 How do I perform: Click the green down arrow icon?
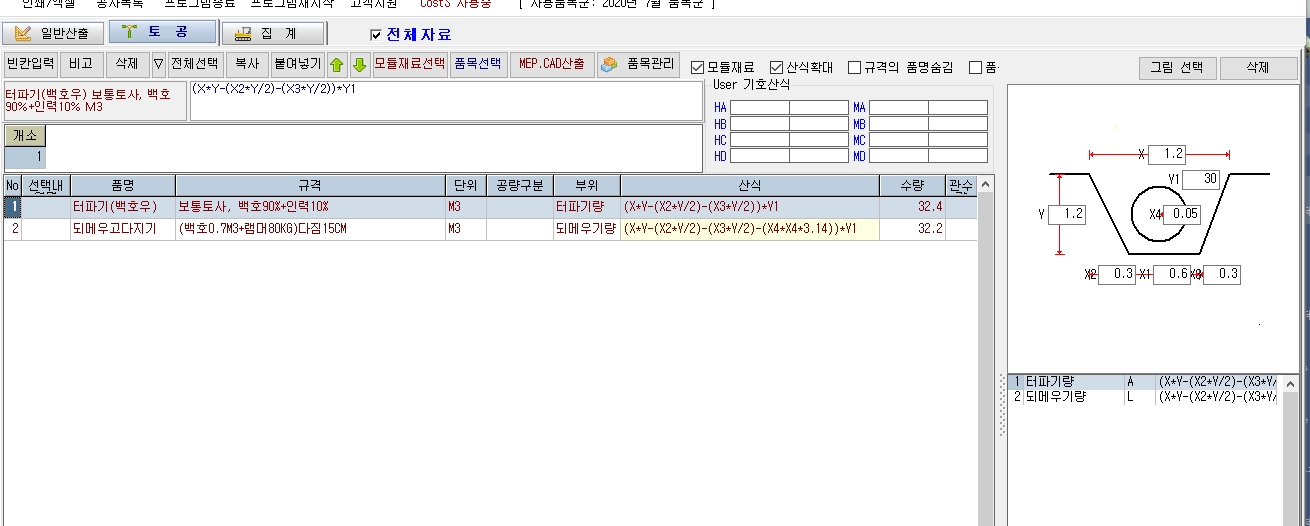click(x=359, y=65)
